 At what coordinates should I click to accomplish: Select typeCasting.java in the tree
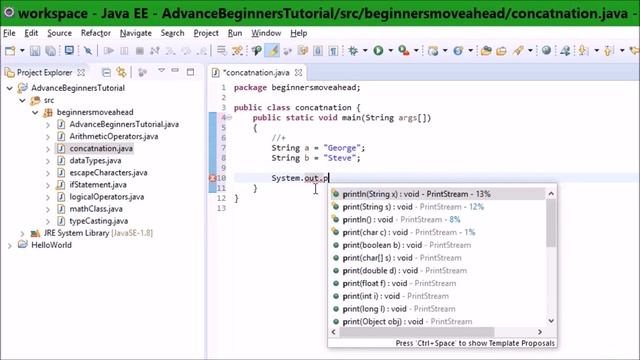point(98,221)
